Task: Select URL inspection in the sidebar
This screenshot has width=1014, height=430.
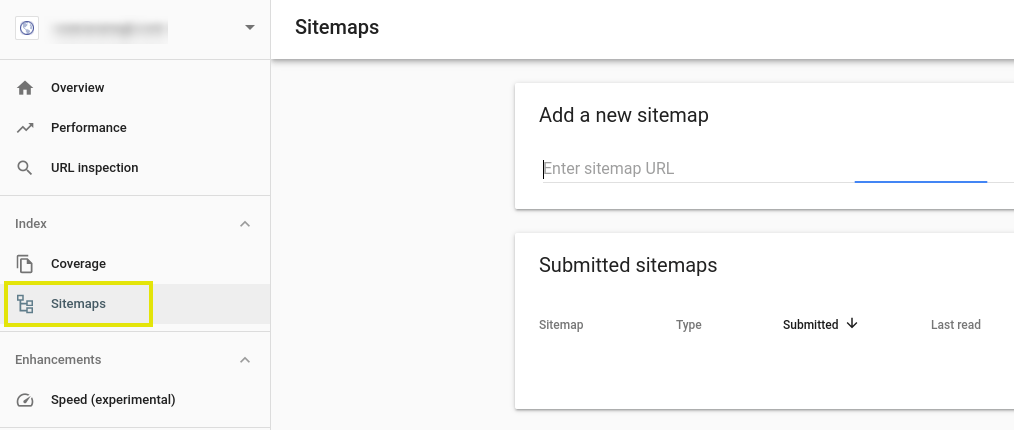Action: coord(95,168)
